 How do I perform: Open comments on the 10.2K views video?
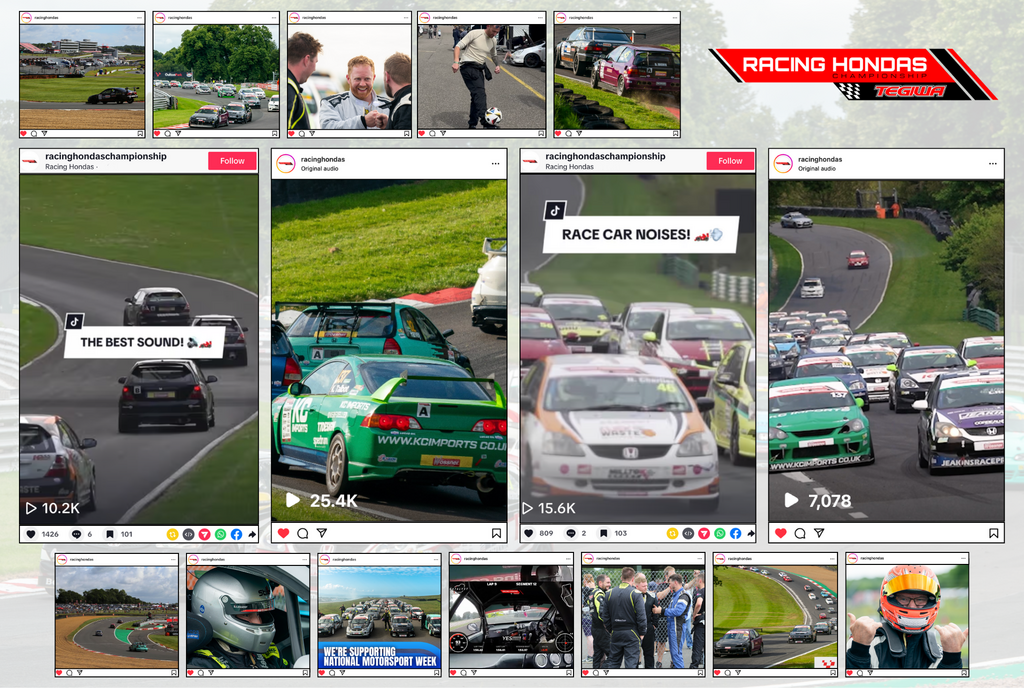tap(76, 534)
